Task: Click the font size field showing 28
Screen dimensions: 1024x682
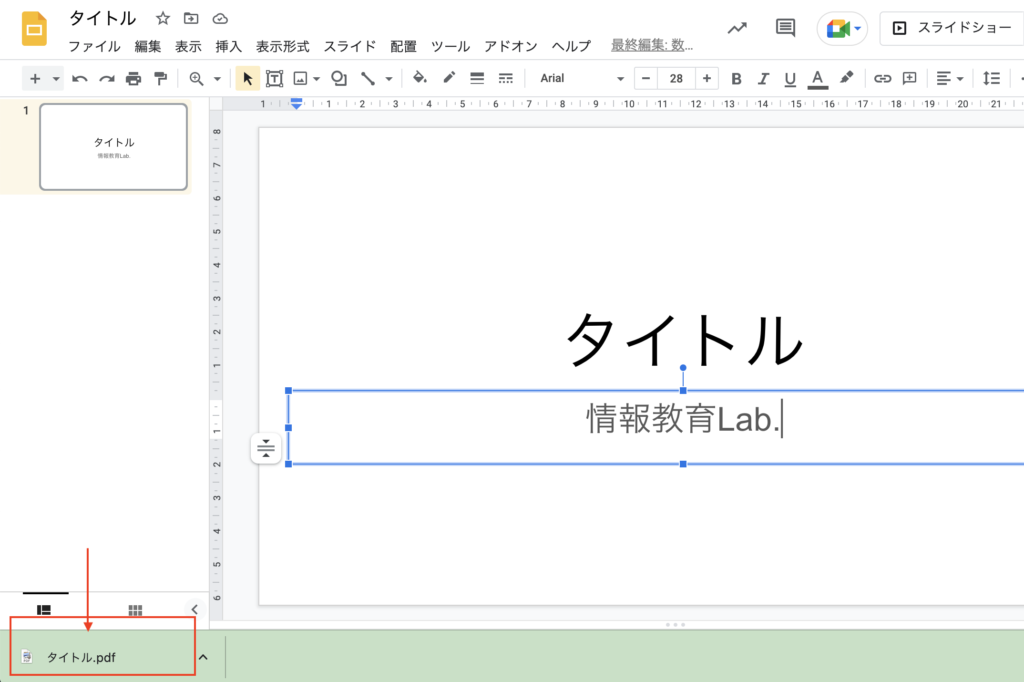Action: point(676,78)
